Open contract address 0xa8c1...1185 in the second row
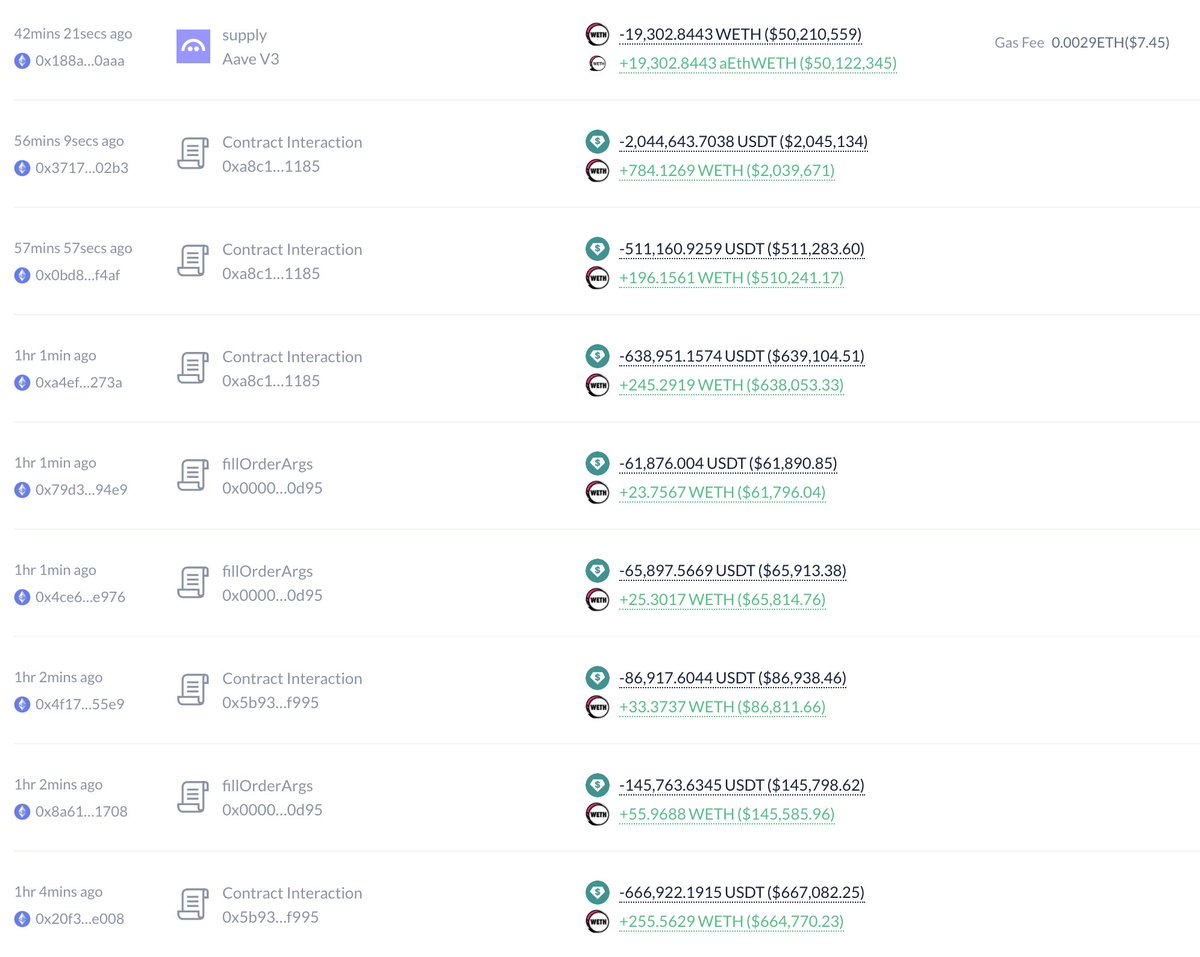 pos(271,166)
